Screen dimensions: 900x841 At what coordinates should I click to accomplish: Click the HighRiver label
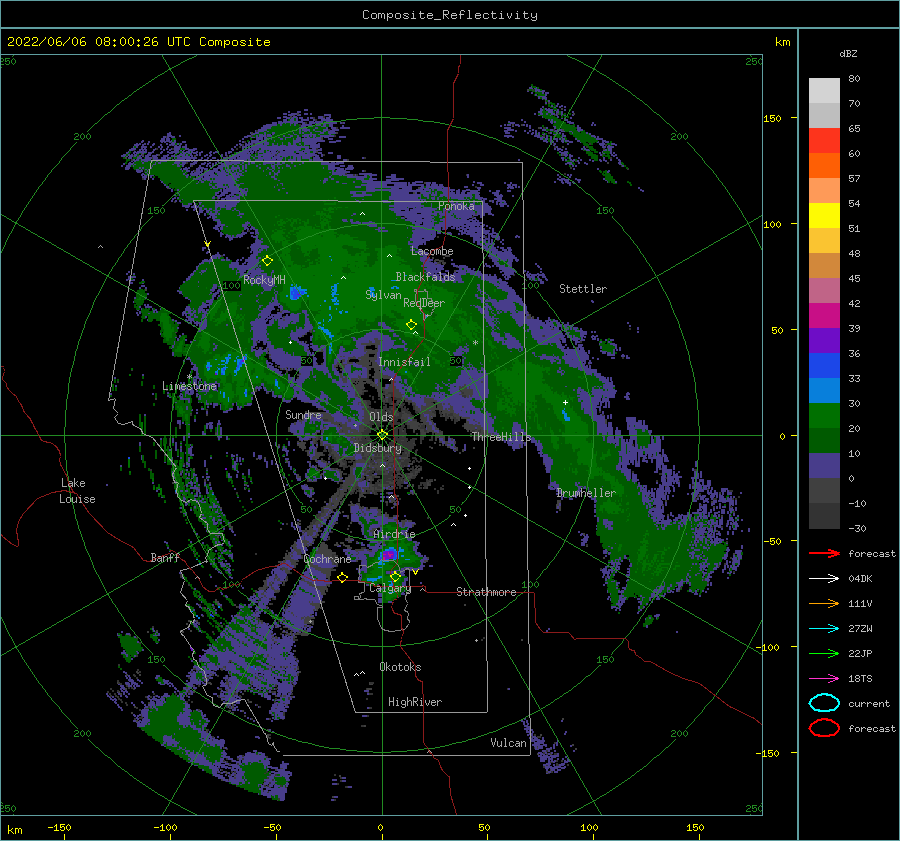[x=415, y=702]
